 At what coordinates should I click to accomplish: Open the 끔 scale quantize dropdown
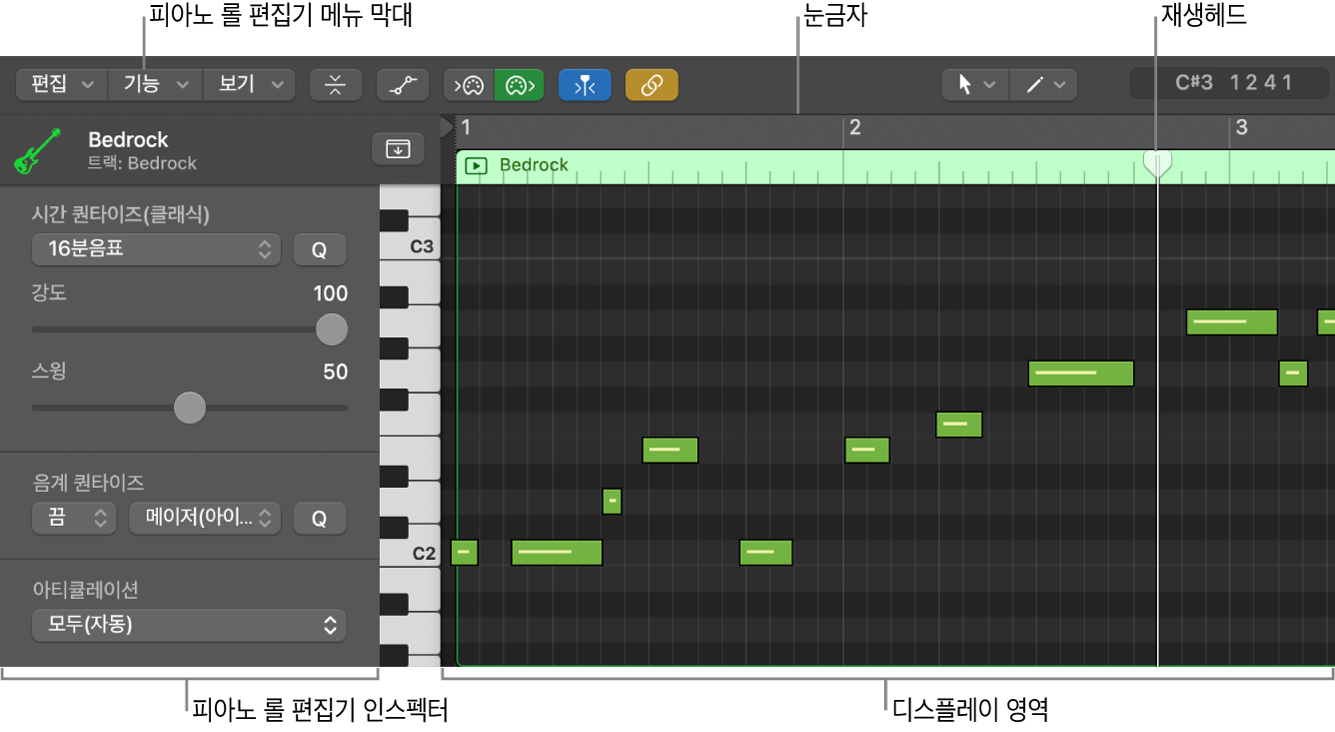click(73, 518)
